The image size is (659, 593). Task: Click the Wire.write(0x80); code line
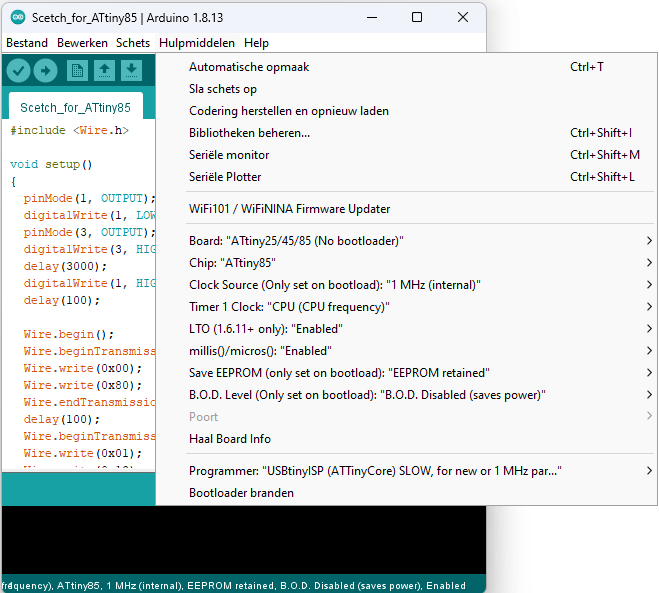click(83, 385)
